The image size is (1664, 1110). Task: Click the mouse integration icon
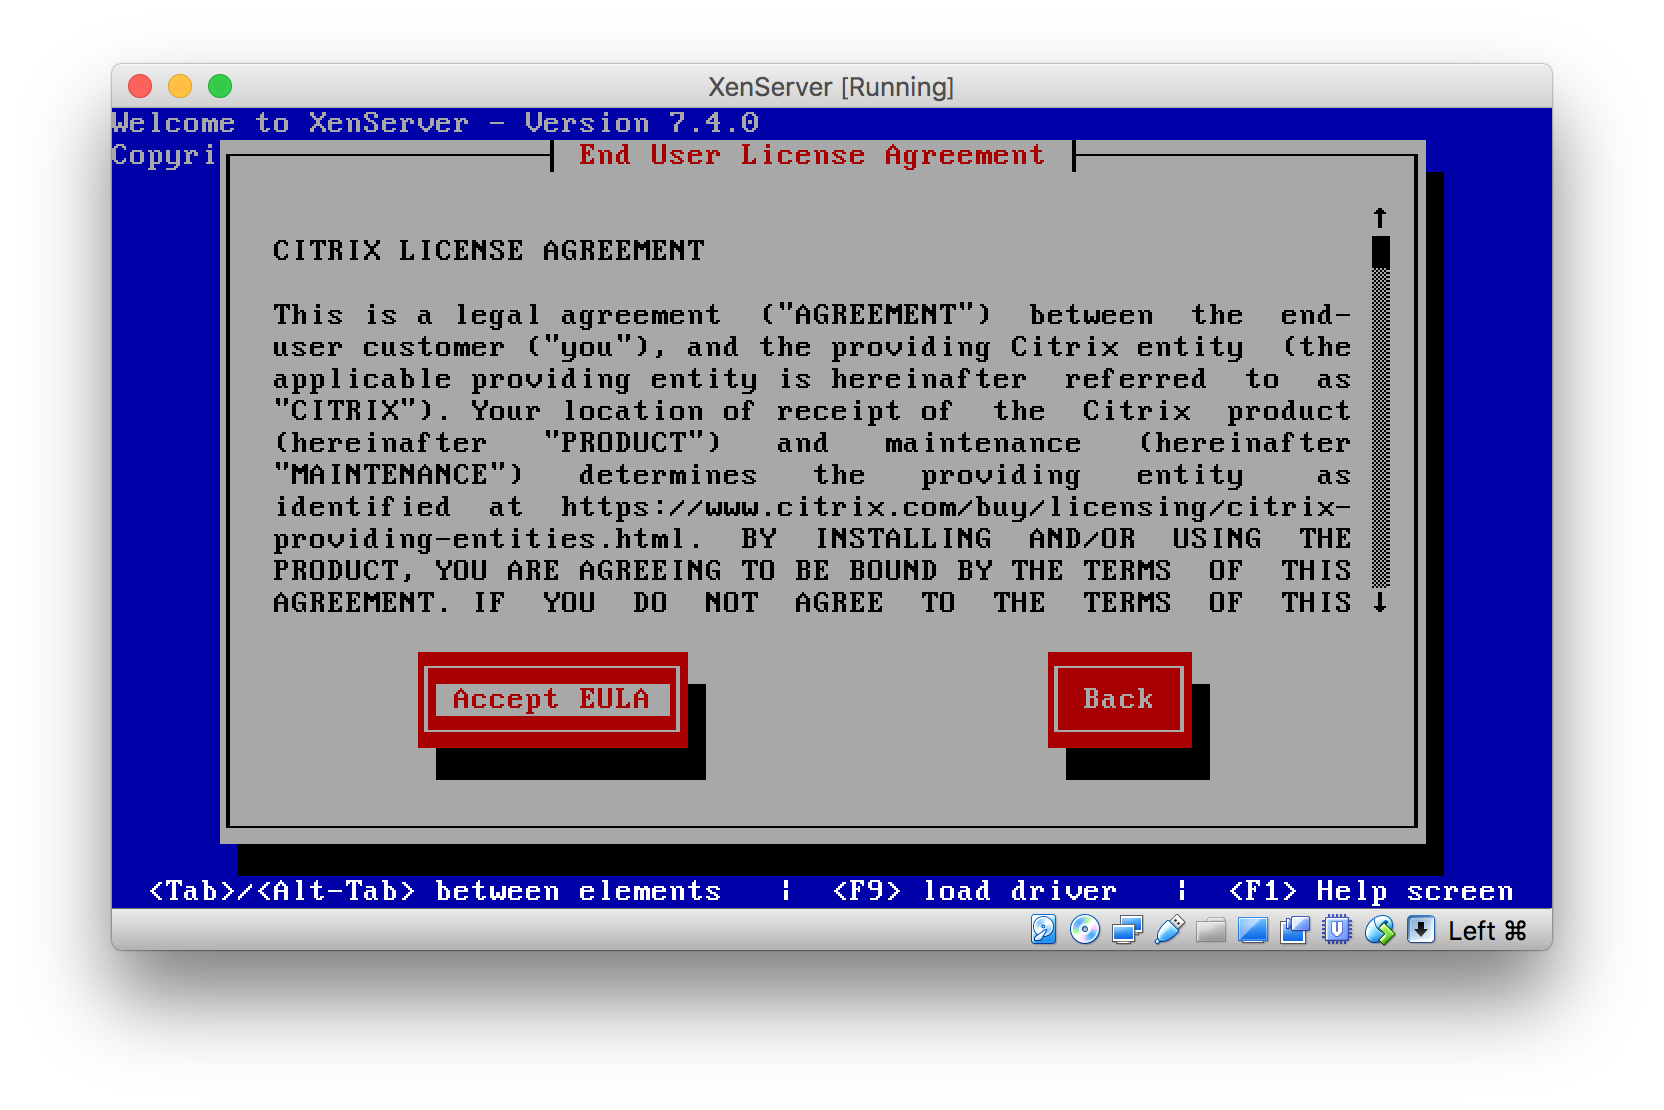[1379, 930]
